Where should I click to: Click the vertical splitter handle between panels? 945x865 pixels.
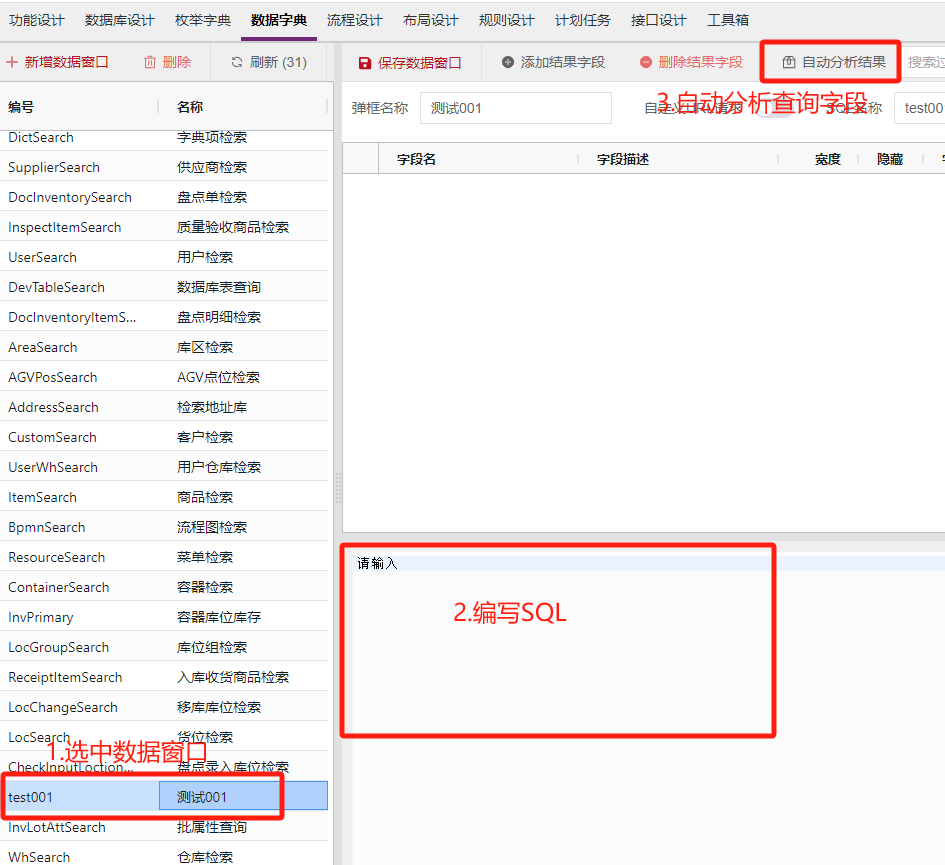(338, 487)
